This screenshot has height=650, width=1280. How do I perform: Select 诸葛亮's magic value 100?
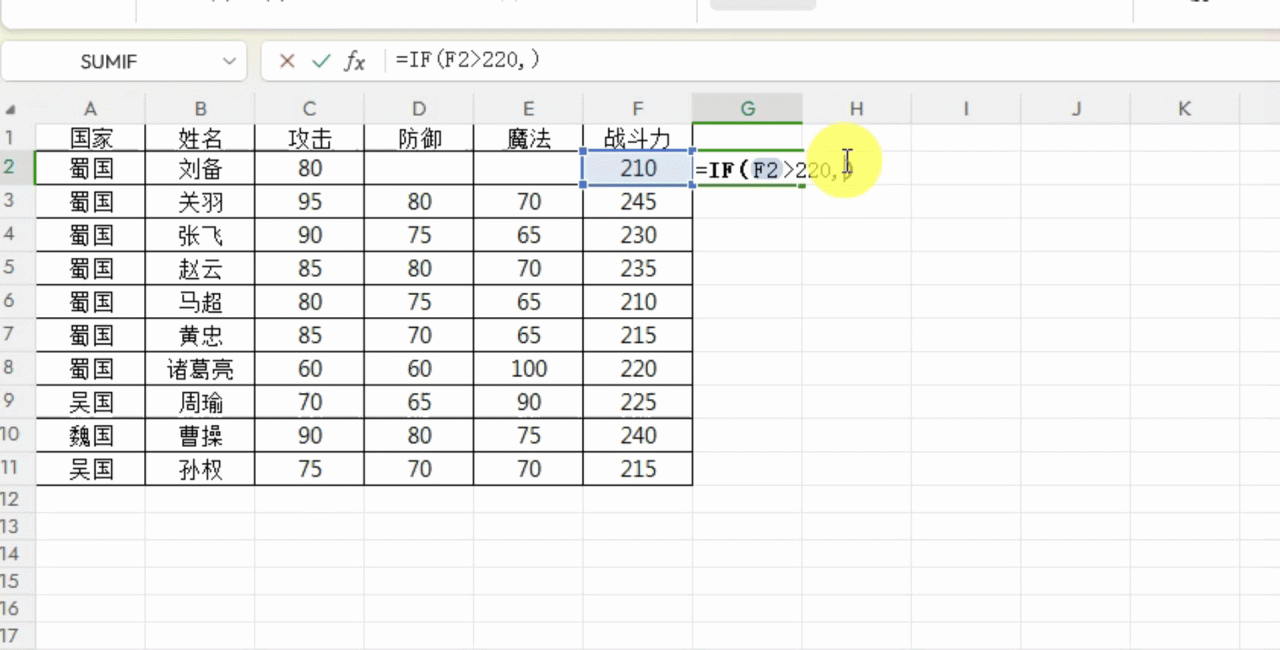(x=528, y=368)
